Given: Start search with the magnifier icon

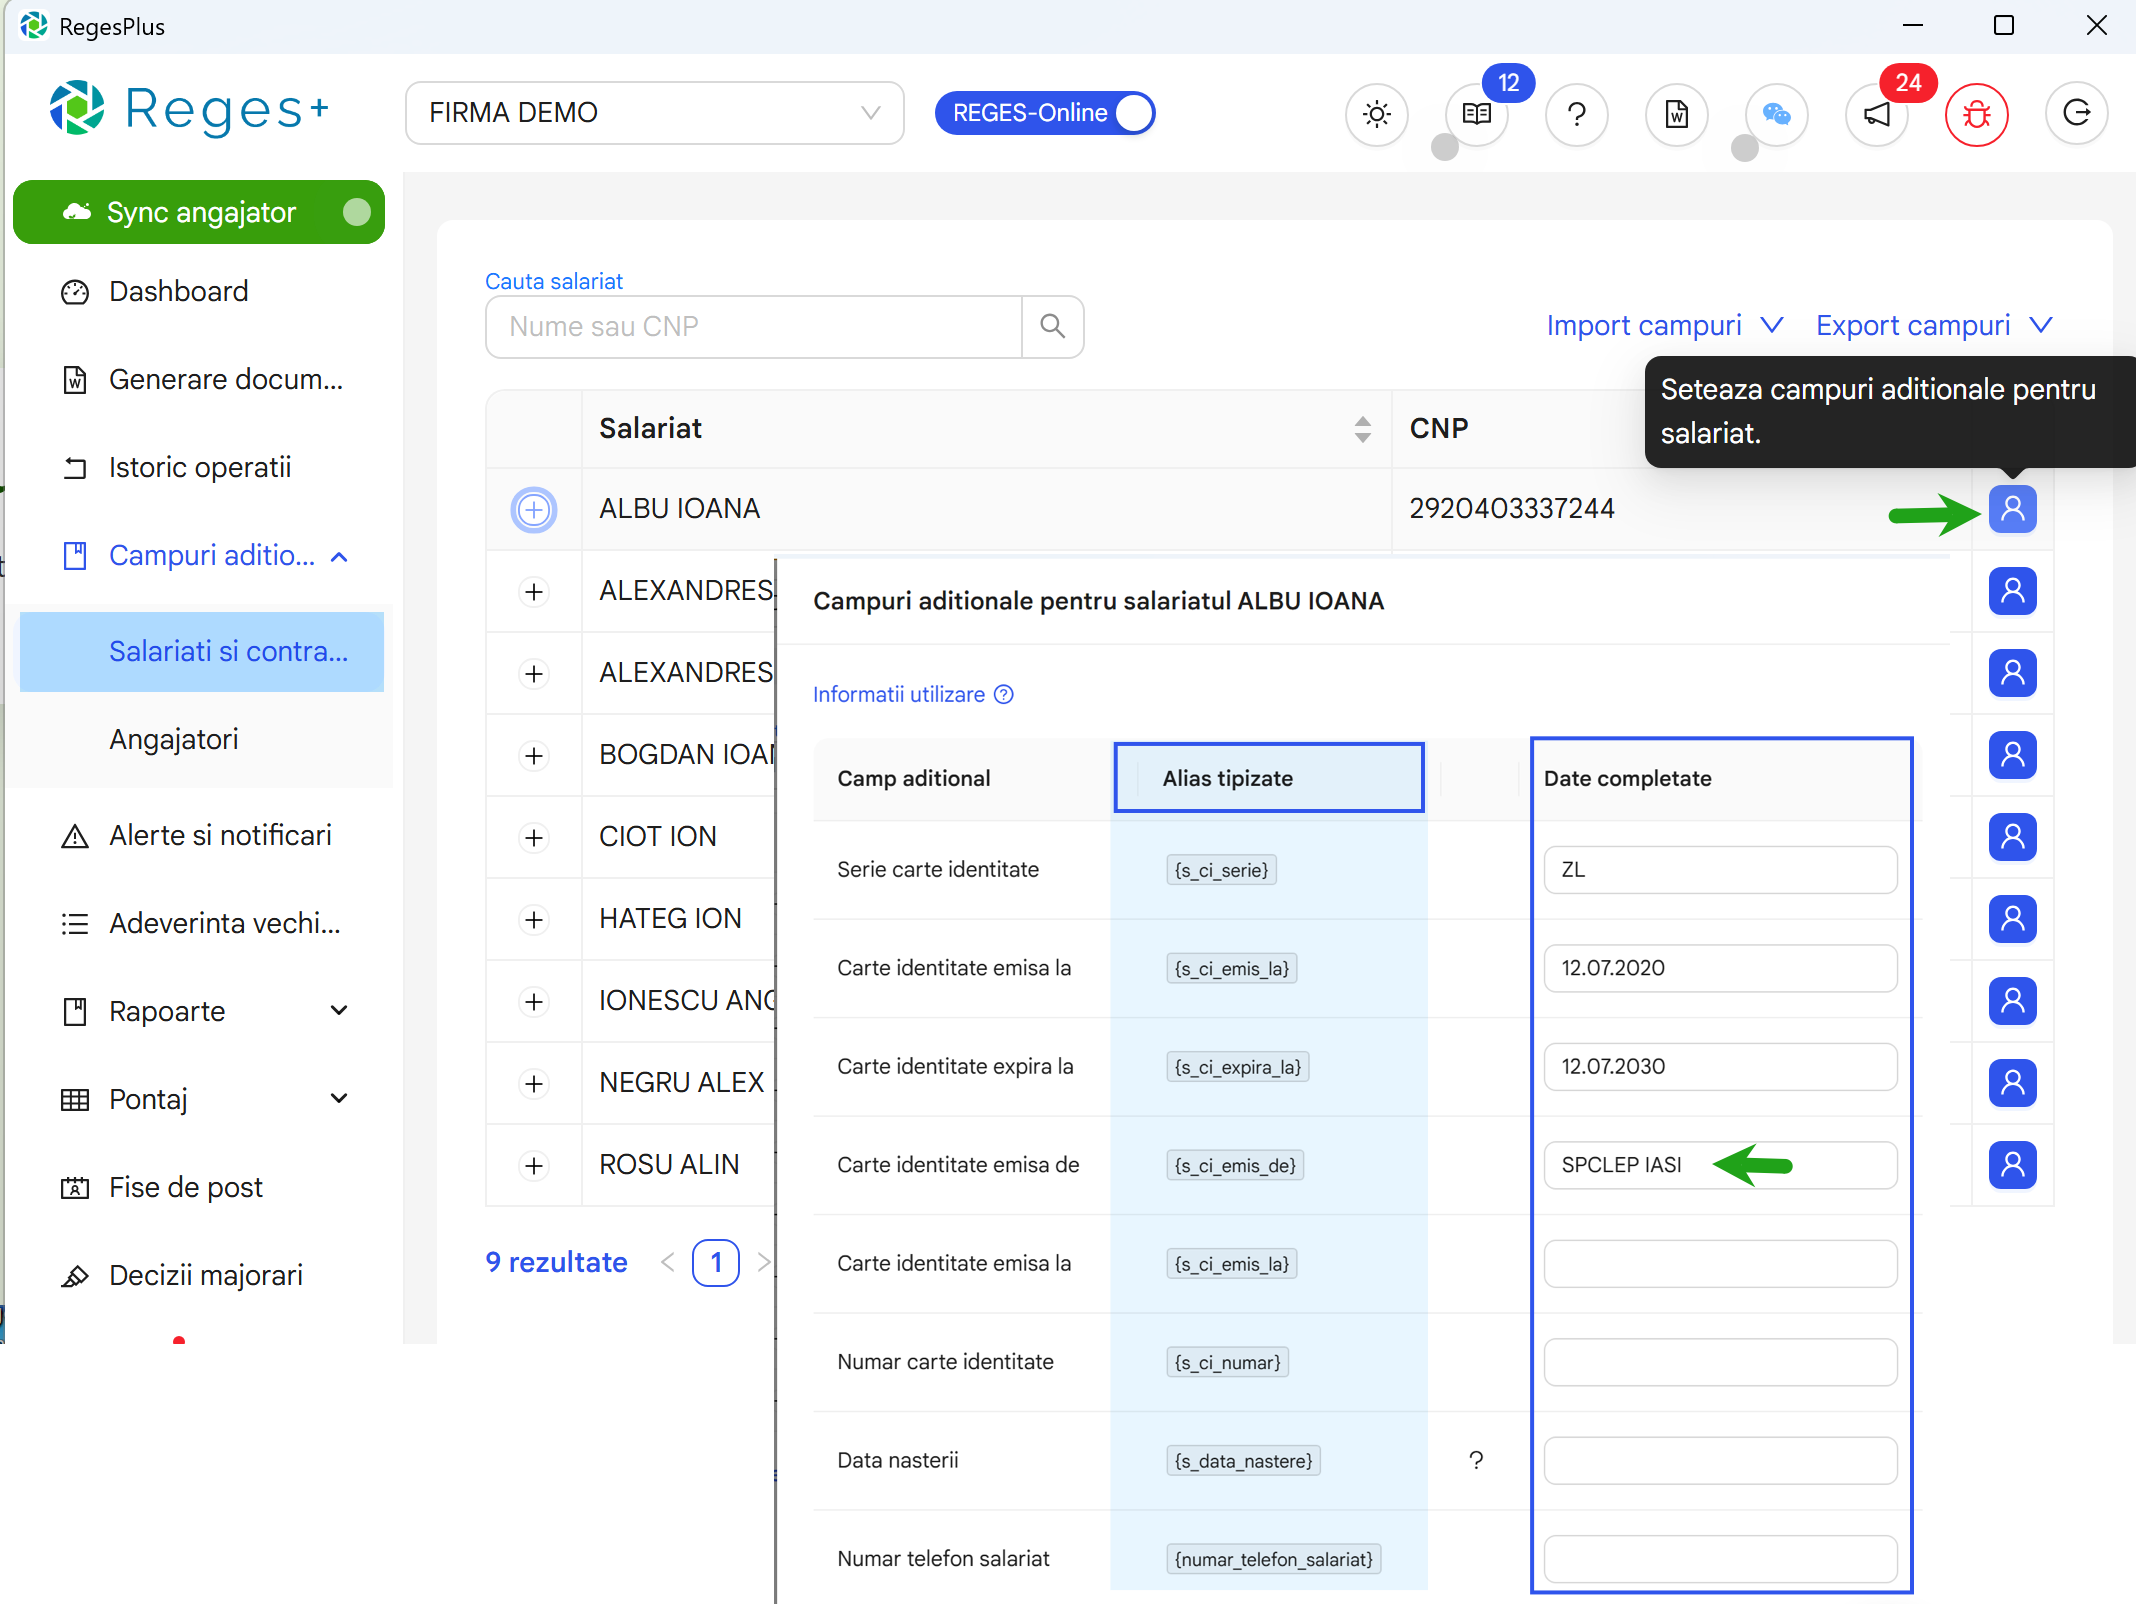Looking at the screenshot, I should click(1052, 326).
